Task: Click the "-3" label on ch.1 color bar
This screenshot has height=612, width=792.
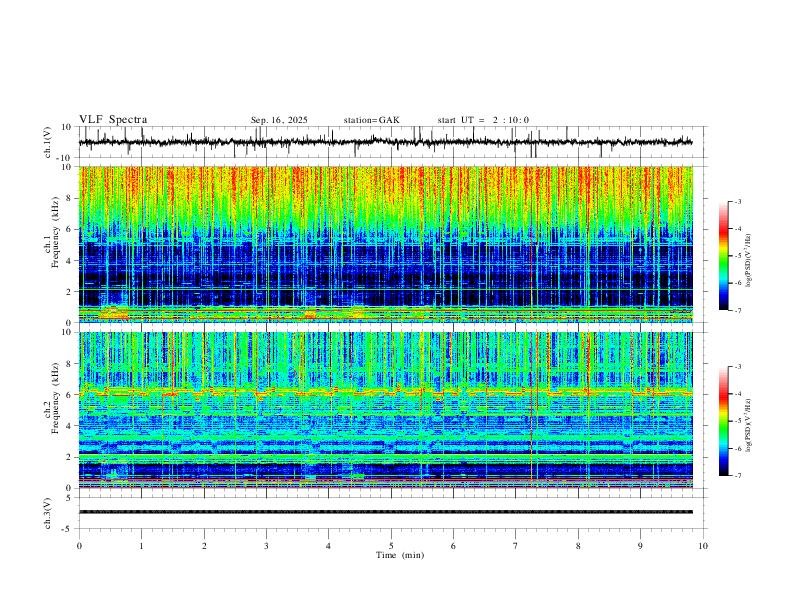Action: pos(737,201)
